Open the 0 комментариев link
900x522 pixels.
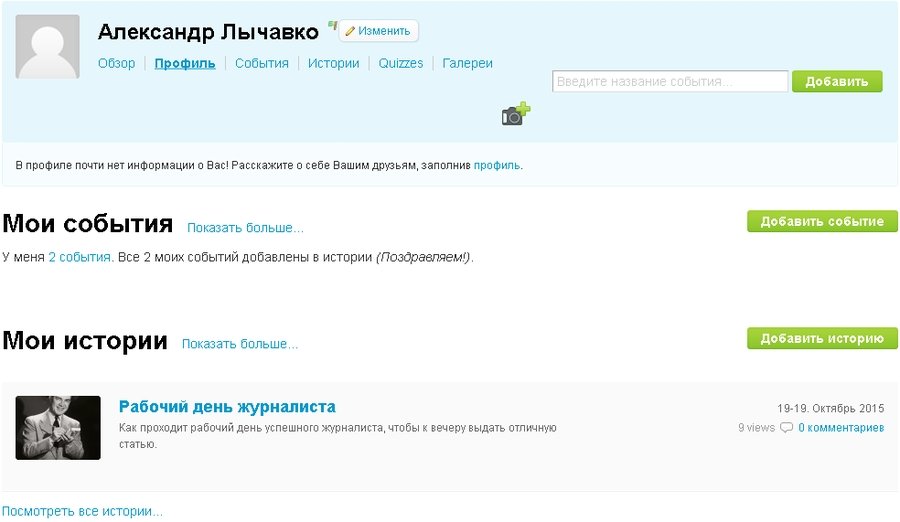point(841,428)
